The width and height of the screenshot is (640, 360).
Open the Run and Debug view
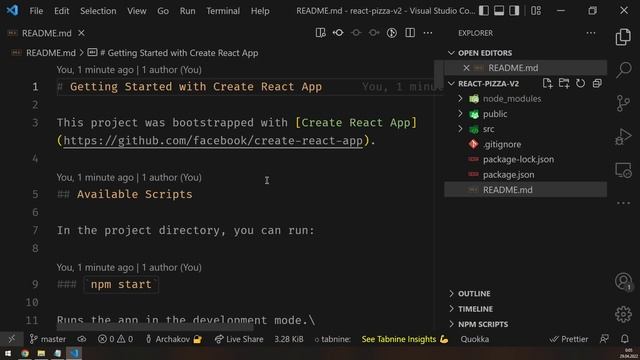(x=623, y=136)
